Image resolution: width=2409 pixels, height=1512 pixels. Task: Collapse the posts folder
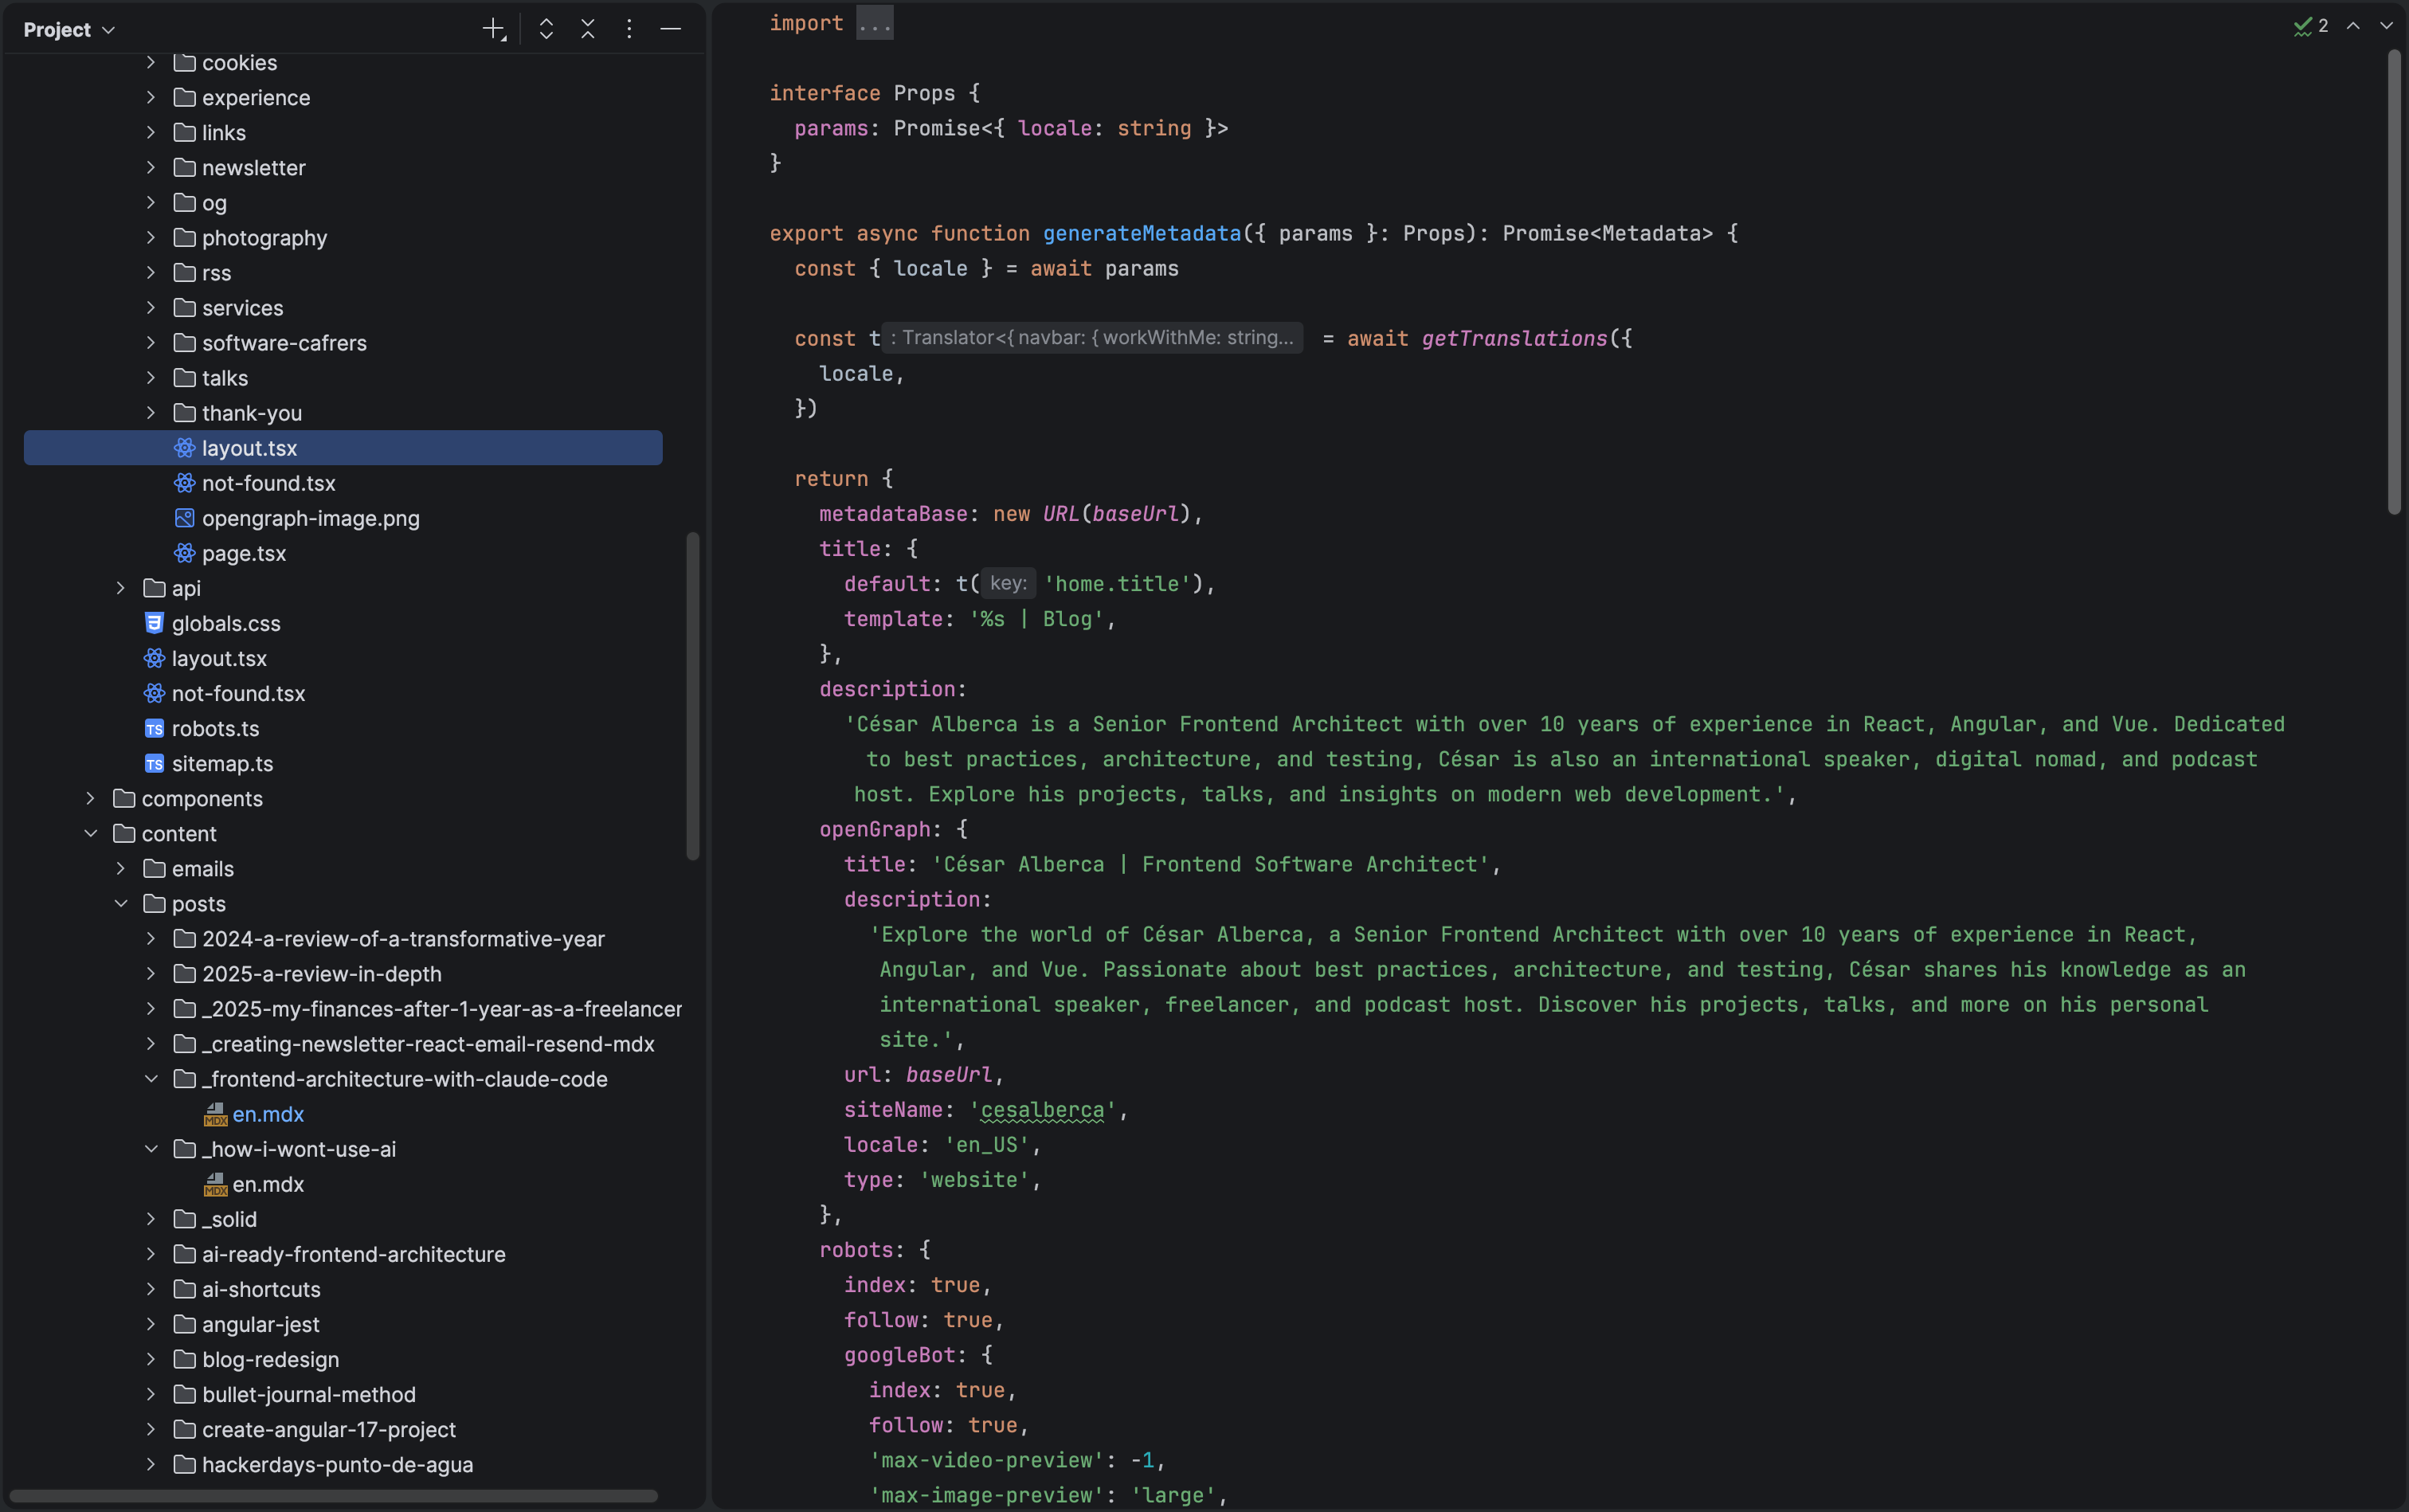pyautogui.click(x=121, y=903)
